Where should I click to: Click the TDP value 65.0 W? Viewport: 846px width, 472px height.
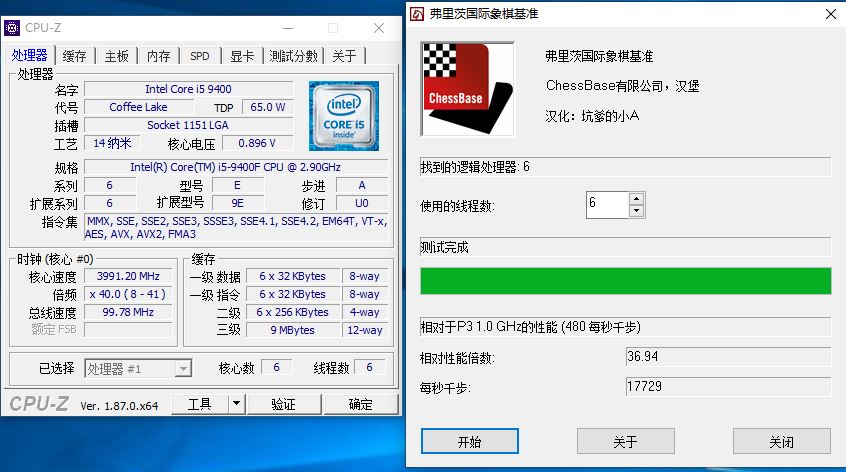(268, 107)
